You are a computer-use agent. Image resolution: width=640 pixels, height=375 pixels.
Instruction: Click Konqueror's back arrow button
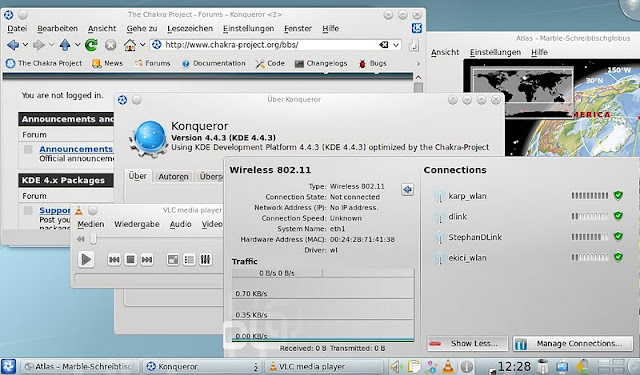(13, 45)
